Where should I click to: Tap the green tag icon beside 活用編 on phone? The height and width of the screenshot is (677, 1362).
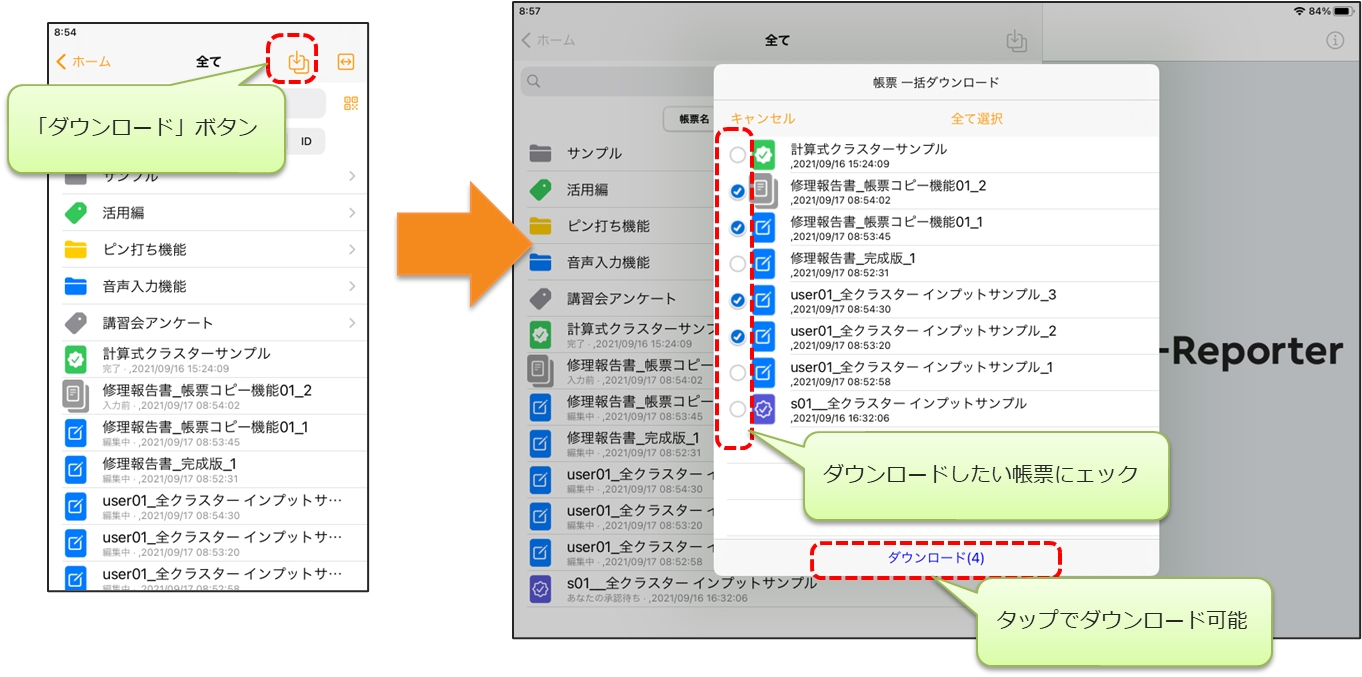[76, 213]
